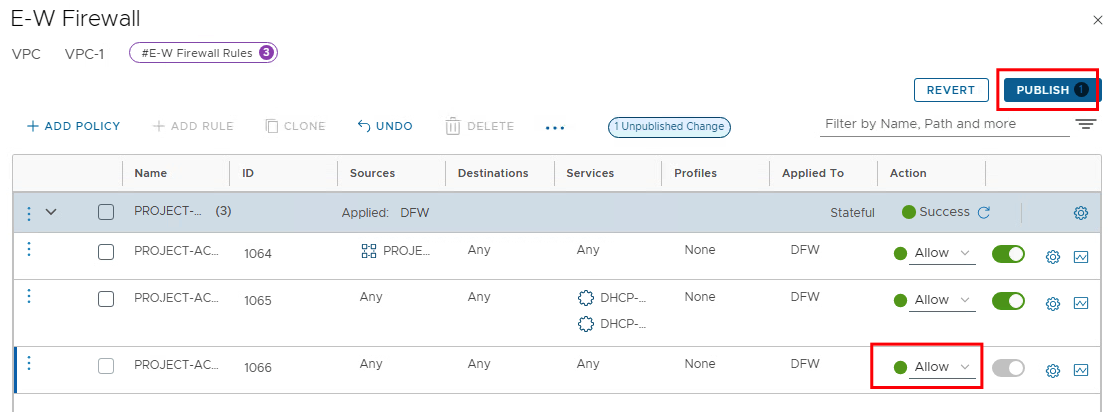This screenshot has width=1108, height=412.
Task: Open three-dot menu for rule 1066
Action: click(29, 363)
